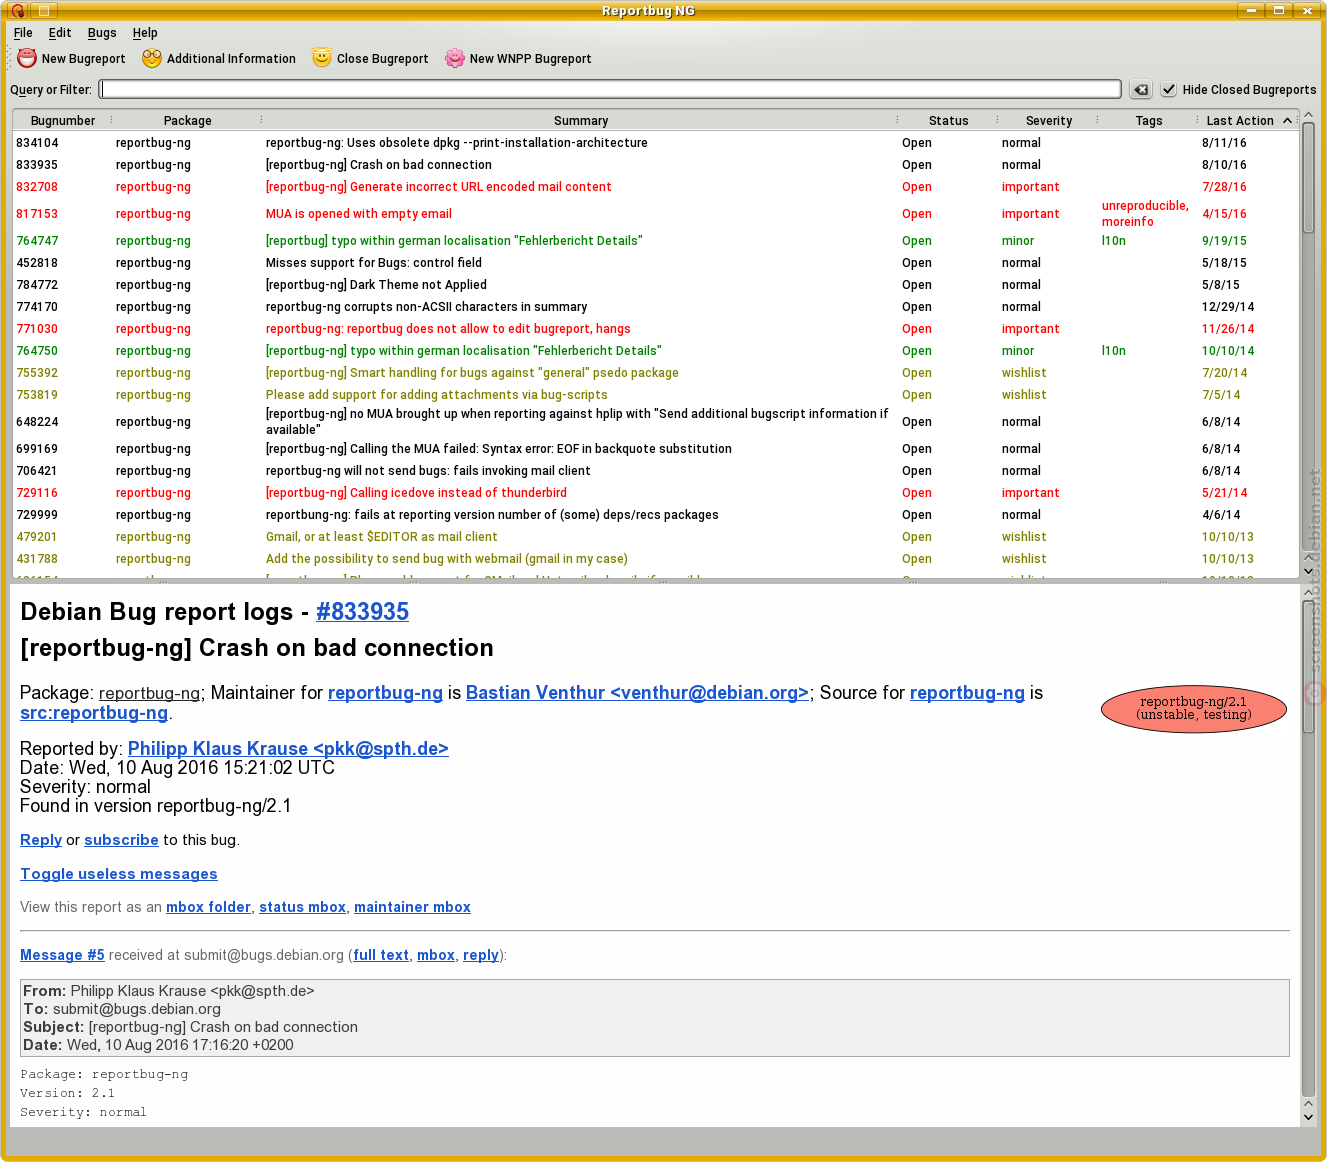Sort by Severity column header
Viewport: 1327px width, 1162px height.
tap(1048, 121)
